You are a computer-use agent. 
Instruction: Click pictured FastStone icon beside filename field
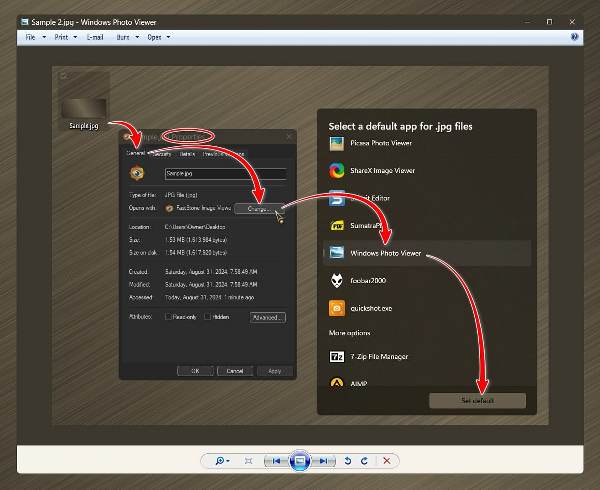[137, 173]
